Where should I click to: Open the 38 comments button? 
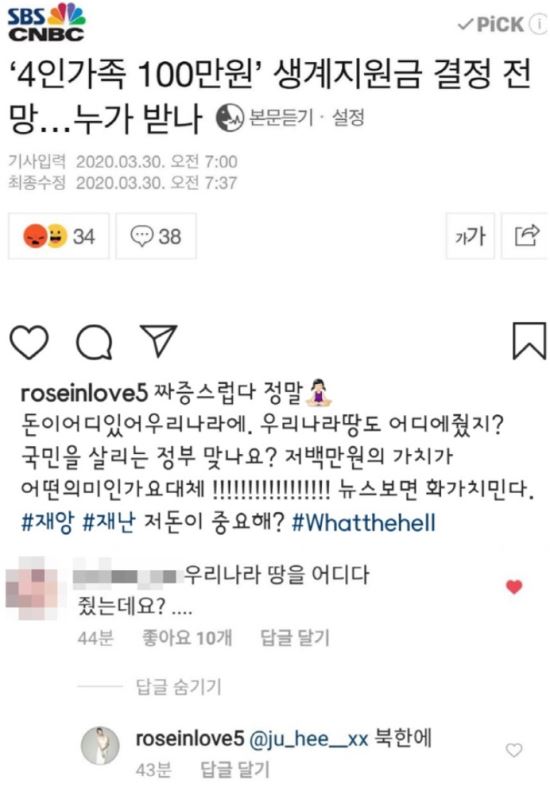point(156,236)
